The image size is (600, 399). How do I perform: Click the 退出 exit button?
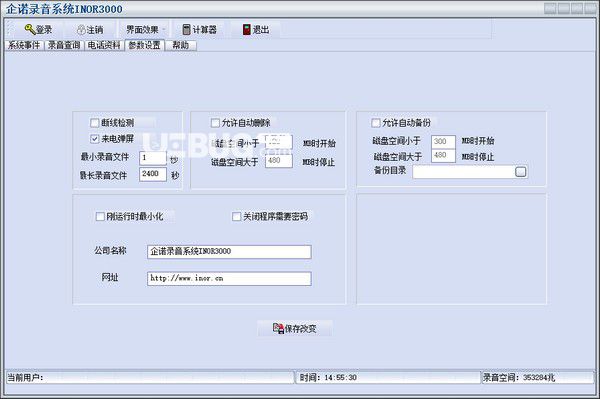point(256,29)
